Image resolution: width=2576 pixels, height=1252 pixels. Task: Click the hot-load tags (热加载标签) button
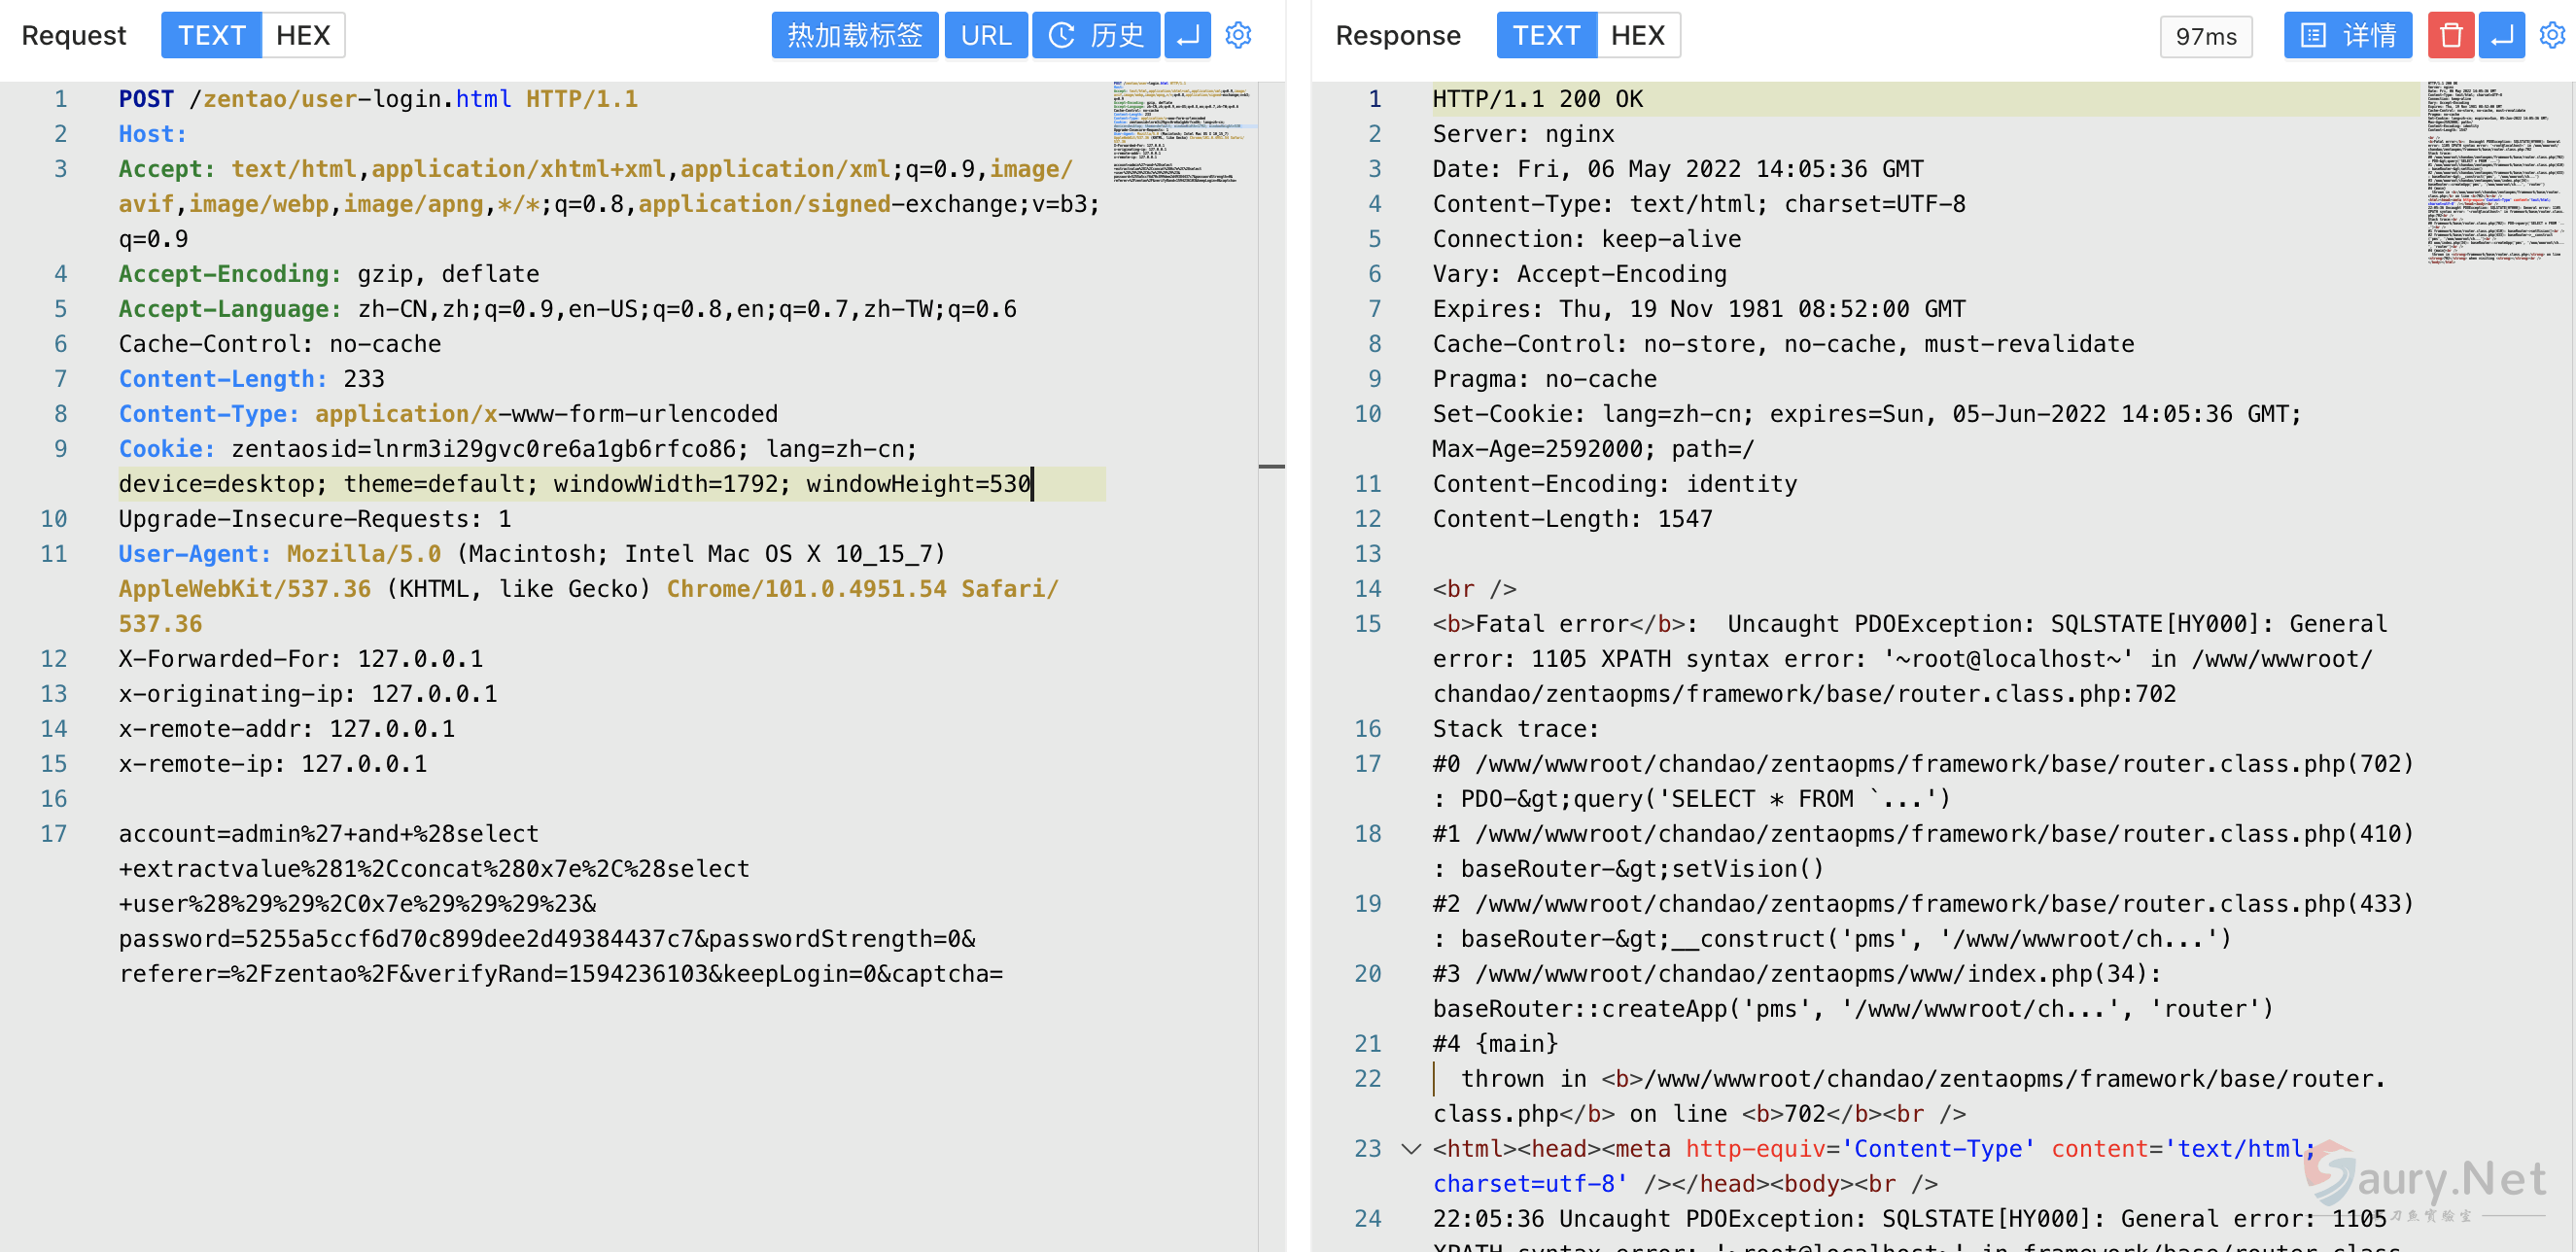[854, 36]
